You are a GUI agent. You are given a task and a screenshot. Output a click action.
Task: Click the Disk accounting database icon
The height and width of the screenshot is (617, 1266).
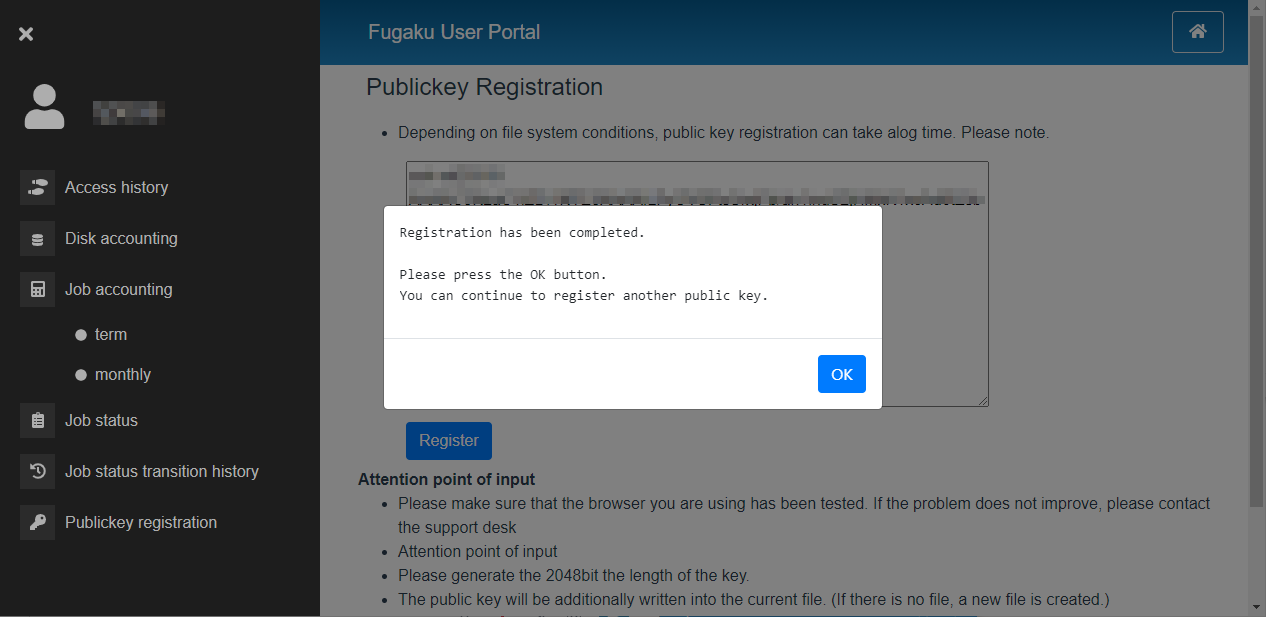(x=37, y=239)
